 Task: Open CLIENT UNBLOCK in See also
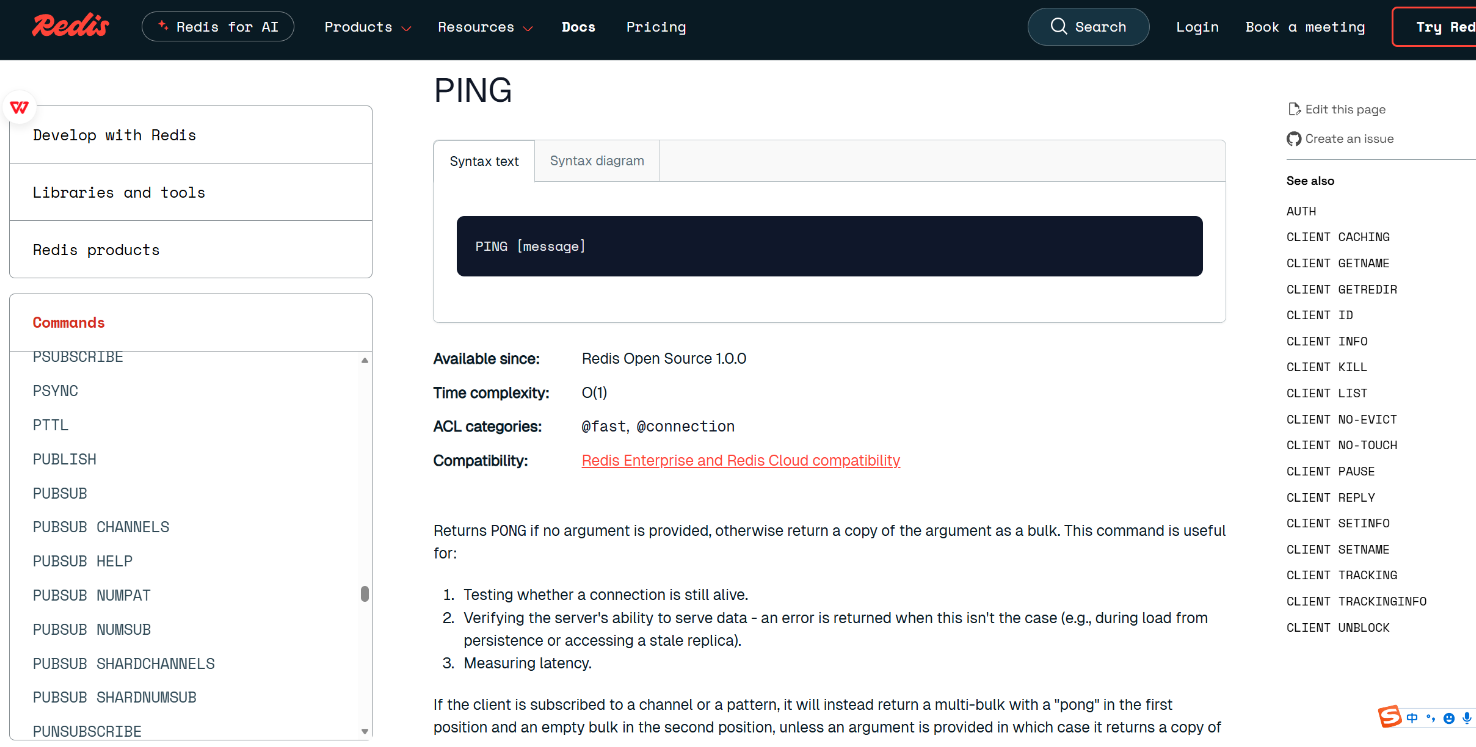pos(1338,627)
